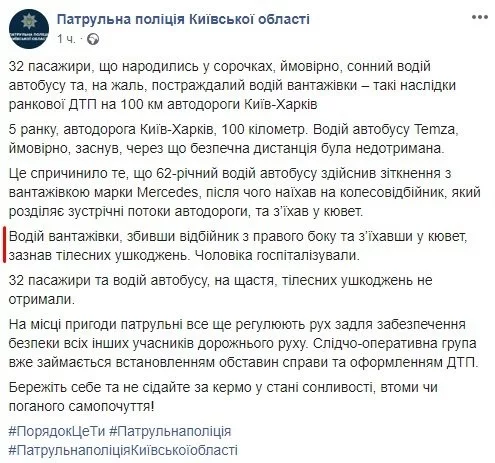
Task: Click the paragraph starting "Бережіть себе"
Action: (223, 397)
